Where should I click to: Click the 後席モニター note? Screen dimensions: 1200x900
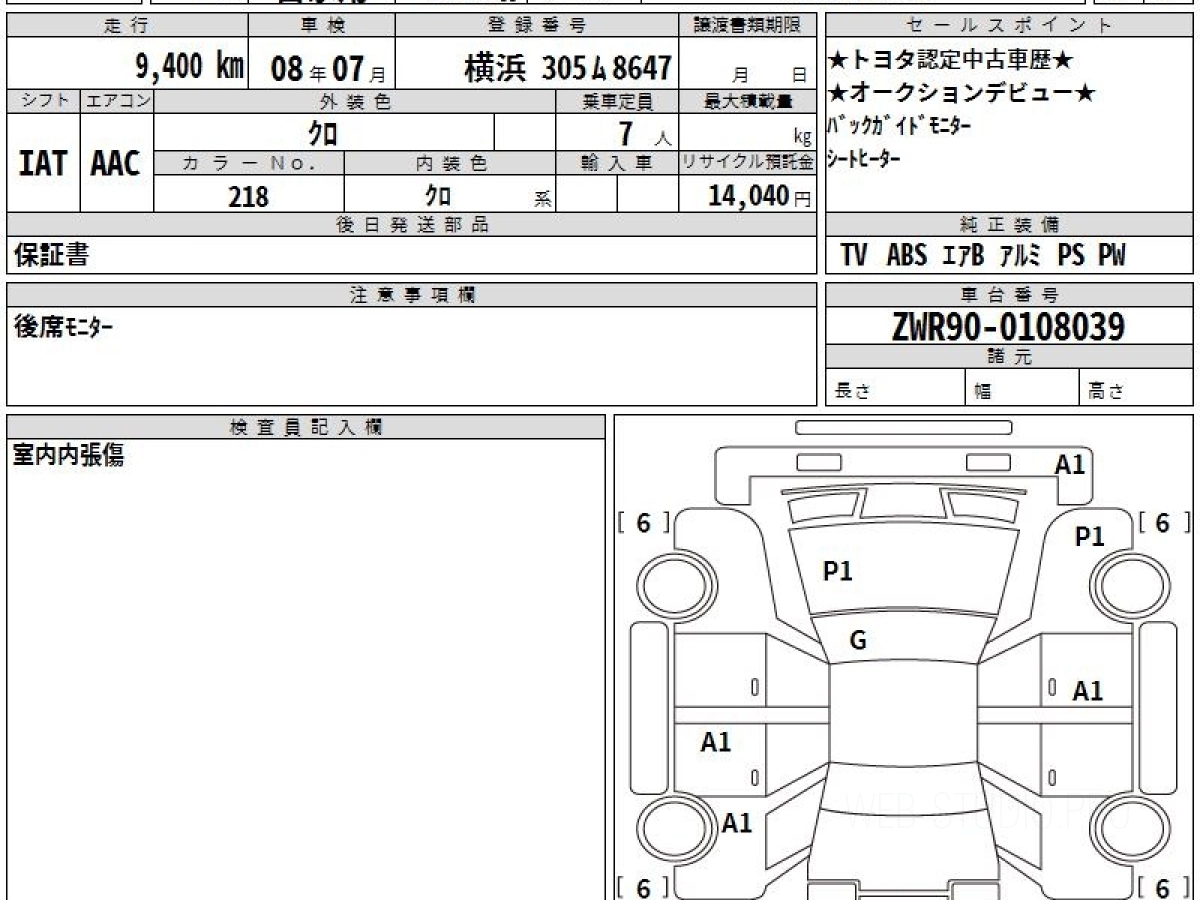63,326
